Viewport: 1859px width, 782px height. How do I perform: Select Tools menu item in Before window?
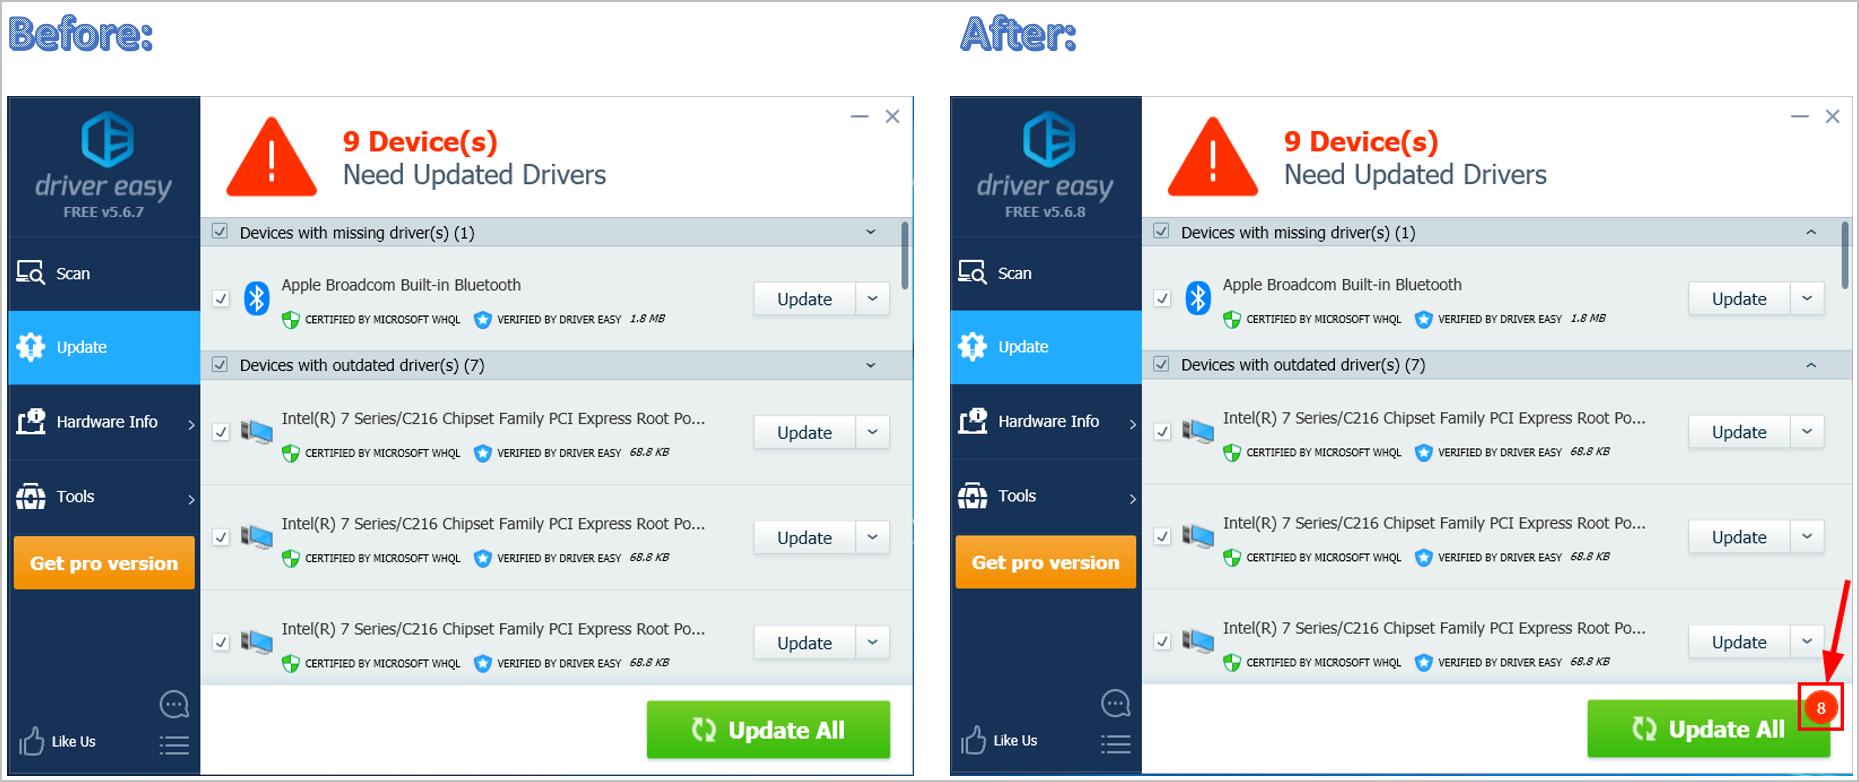point(104,497)
